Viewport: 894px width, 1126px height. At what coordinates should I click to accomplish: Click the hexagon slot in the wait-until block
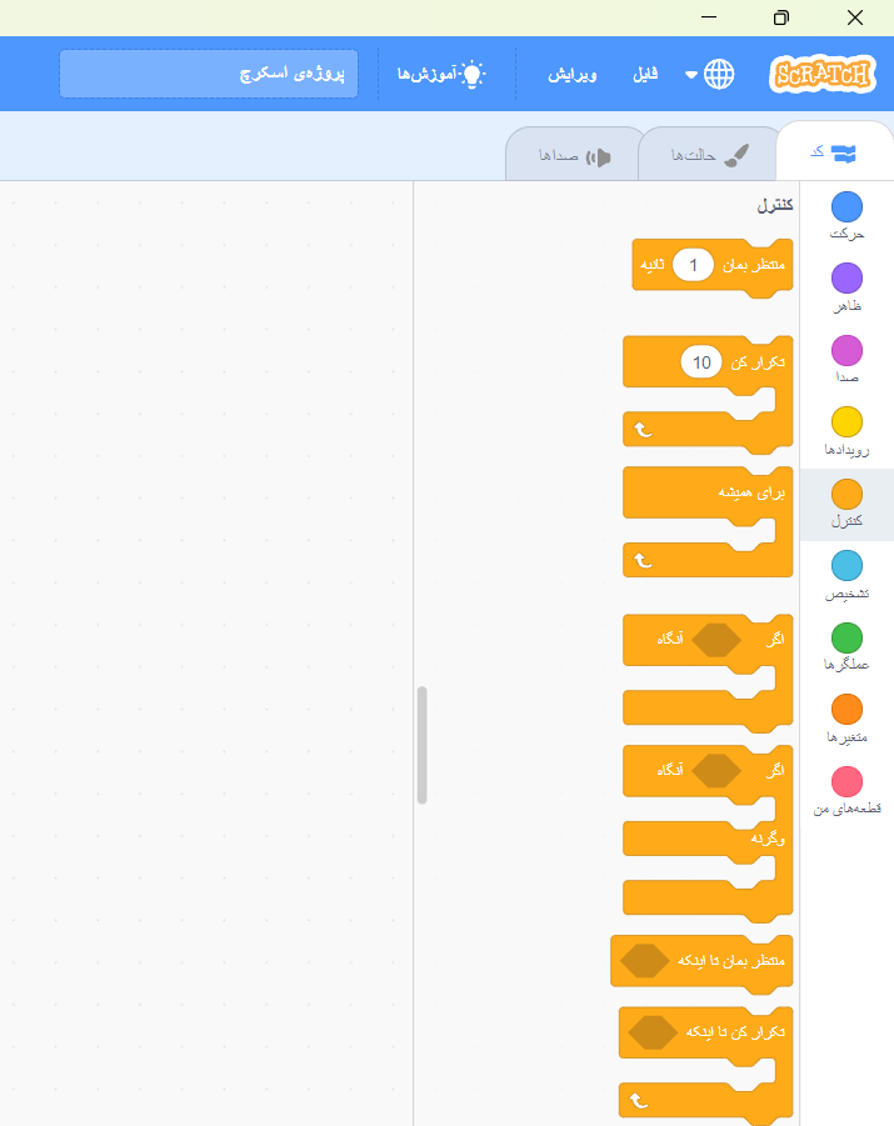(x=645, y=961)
